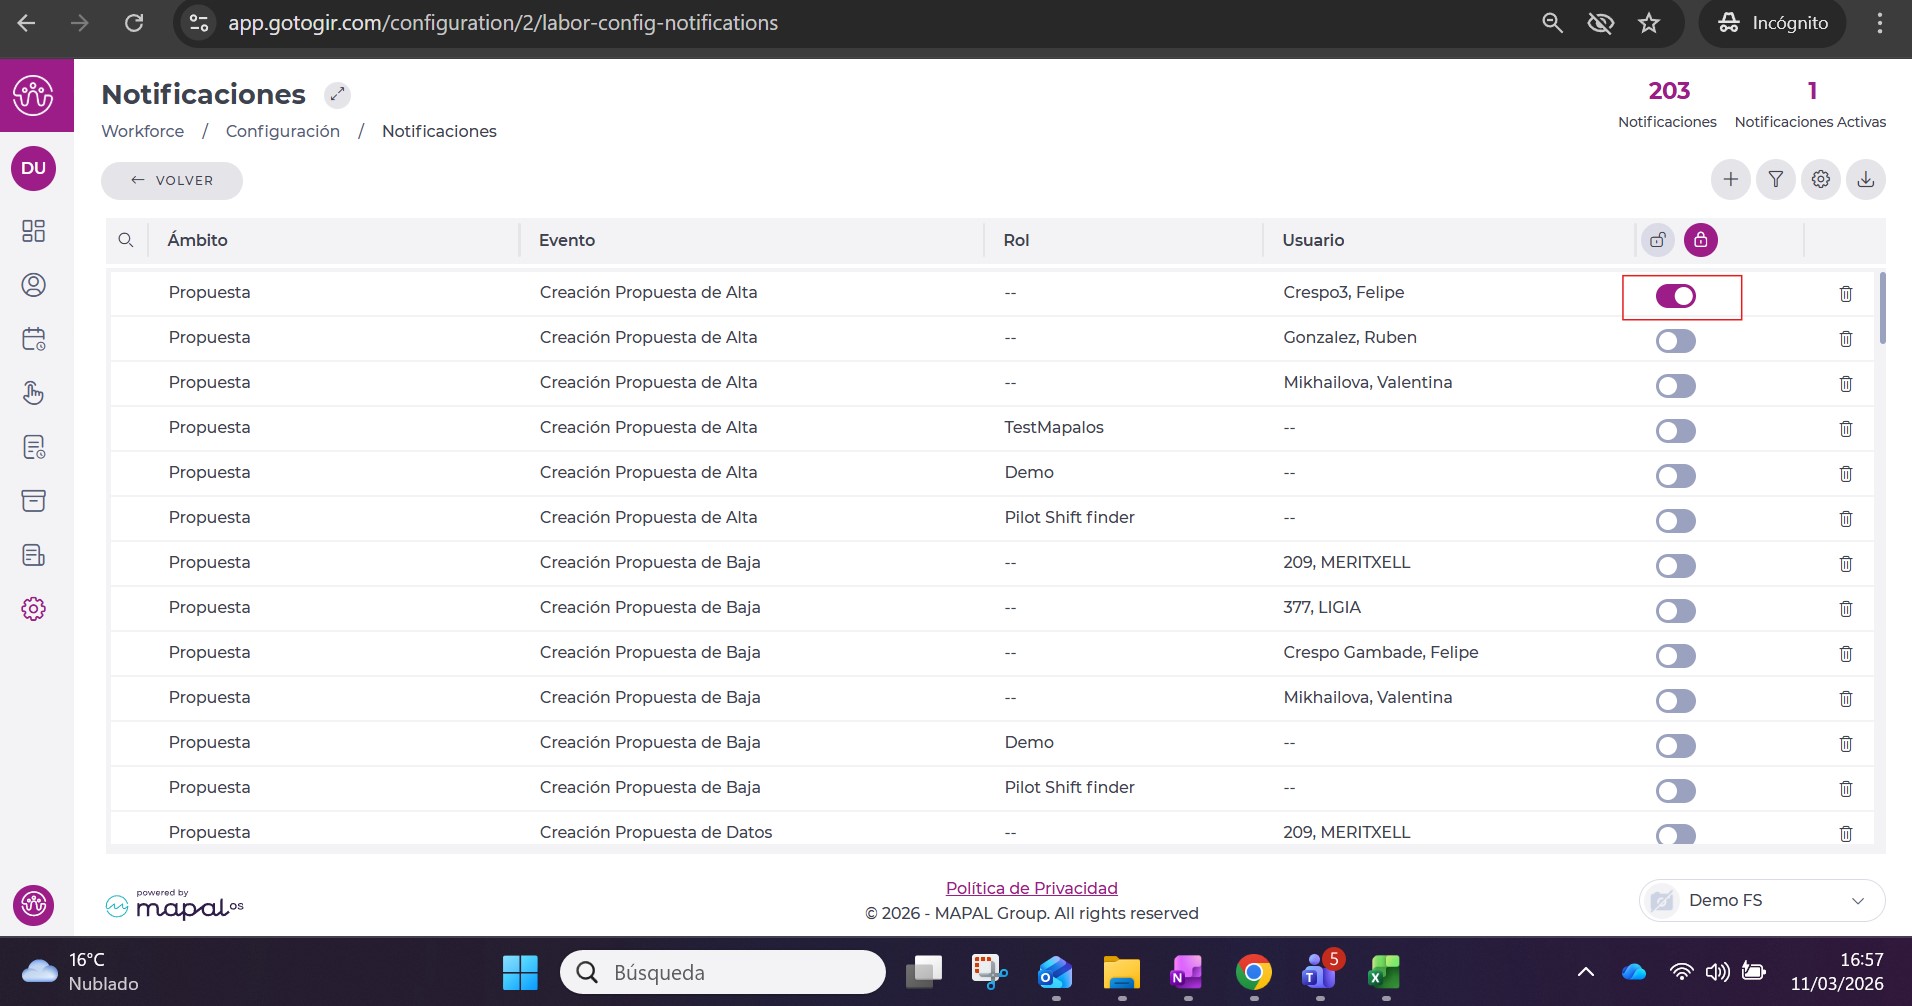This screenshot has height=1006, width=1912.
Task: Open the sidebar configuration gear icon
Action: tap(34, 609)
